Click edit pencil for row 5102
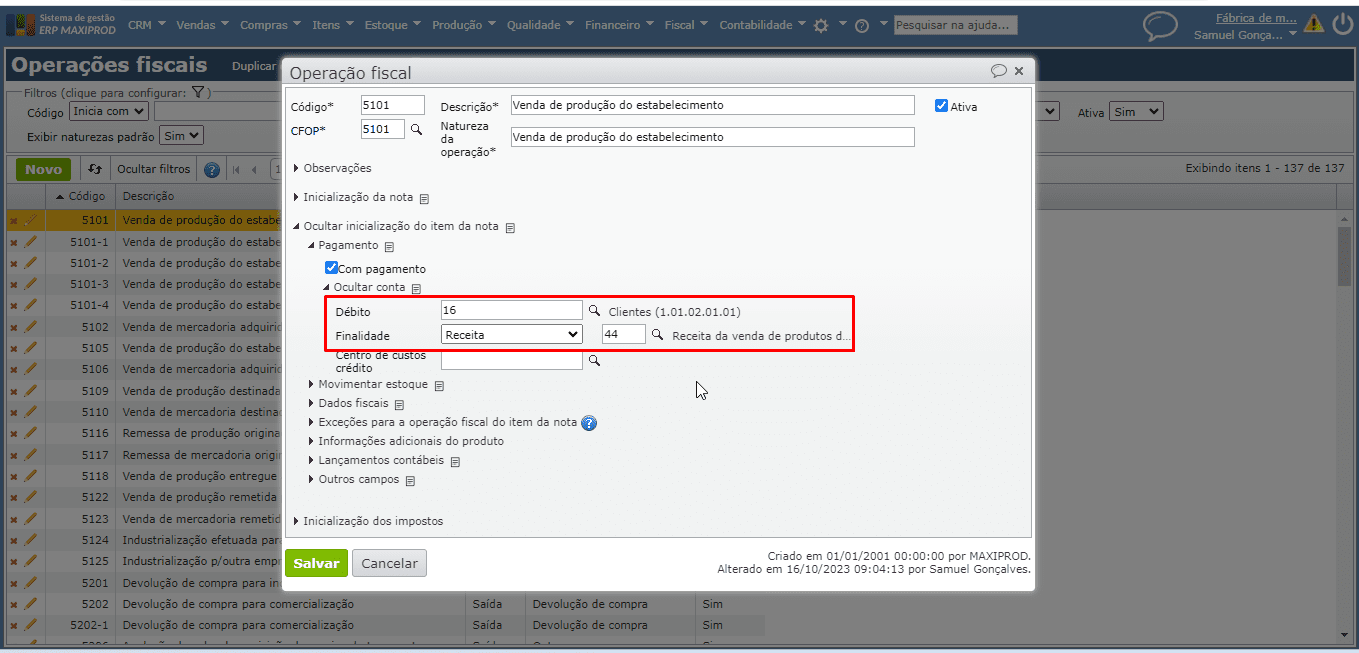 click(x=30, y=327)
